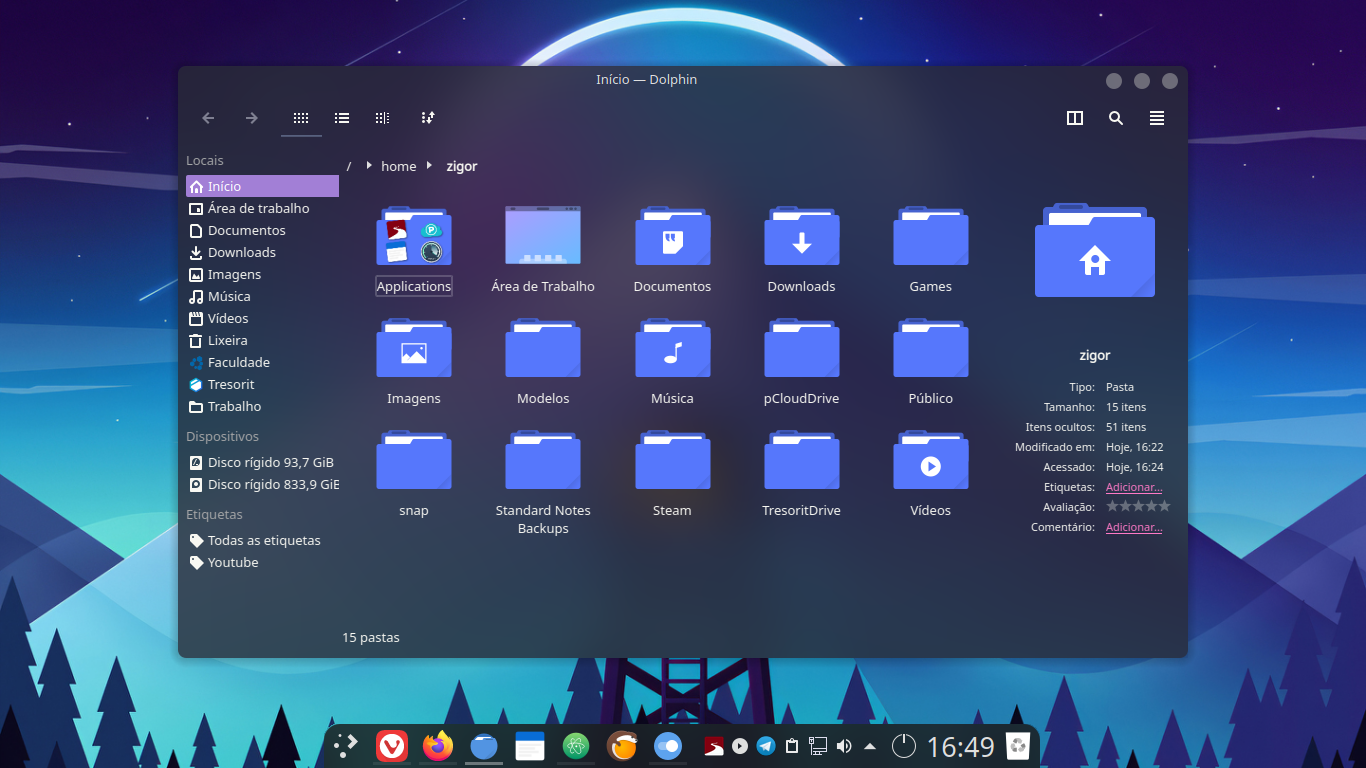Click the root slash in breadcrumb

coord(349,166)
